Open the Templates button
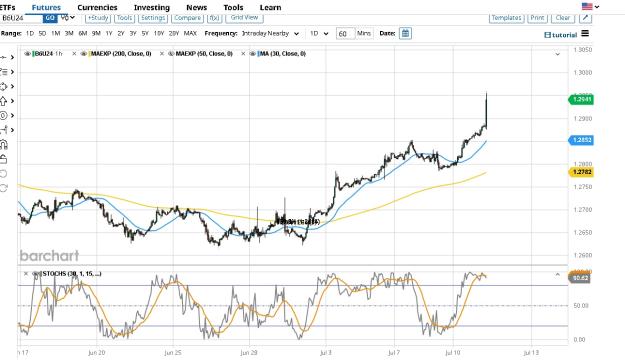The height and width of the screenshot is (361, 625). point(506,18)
